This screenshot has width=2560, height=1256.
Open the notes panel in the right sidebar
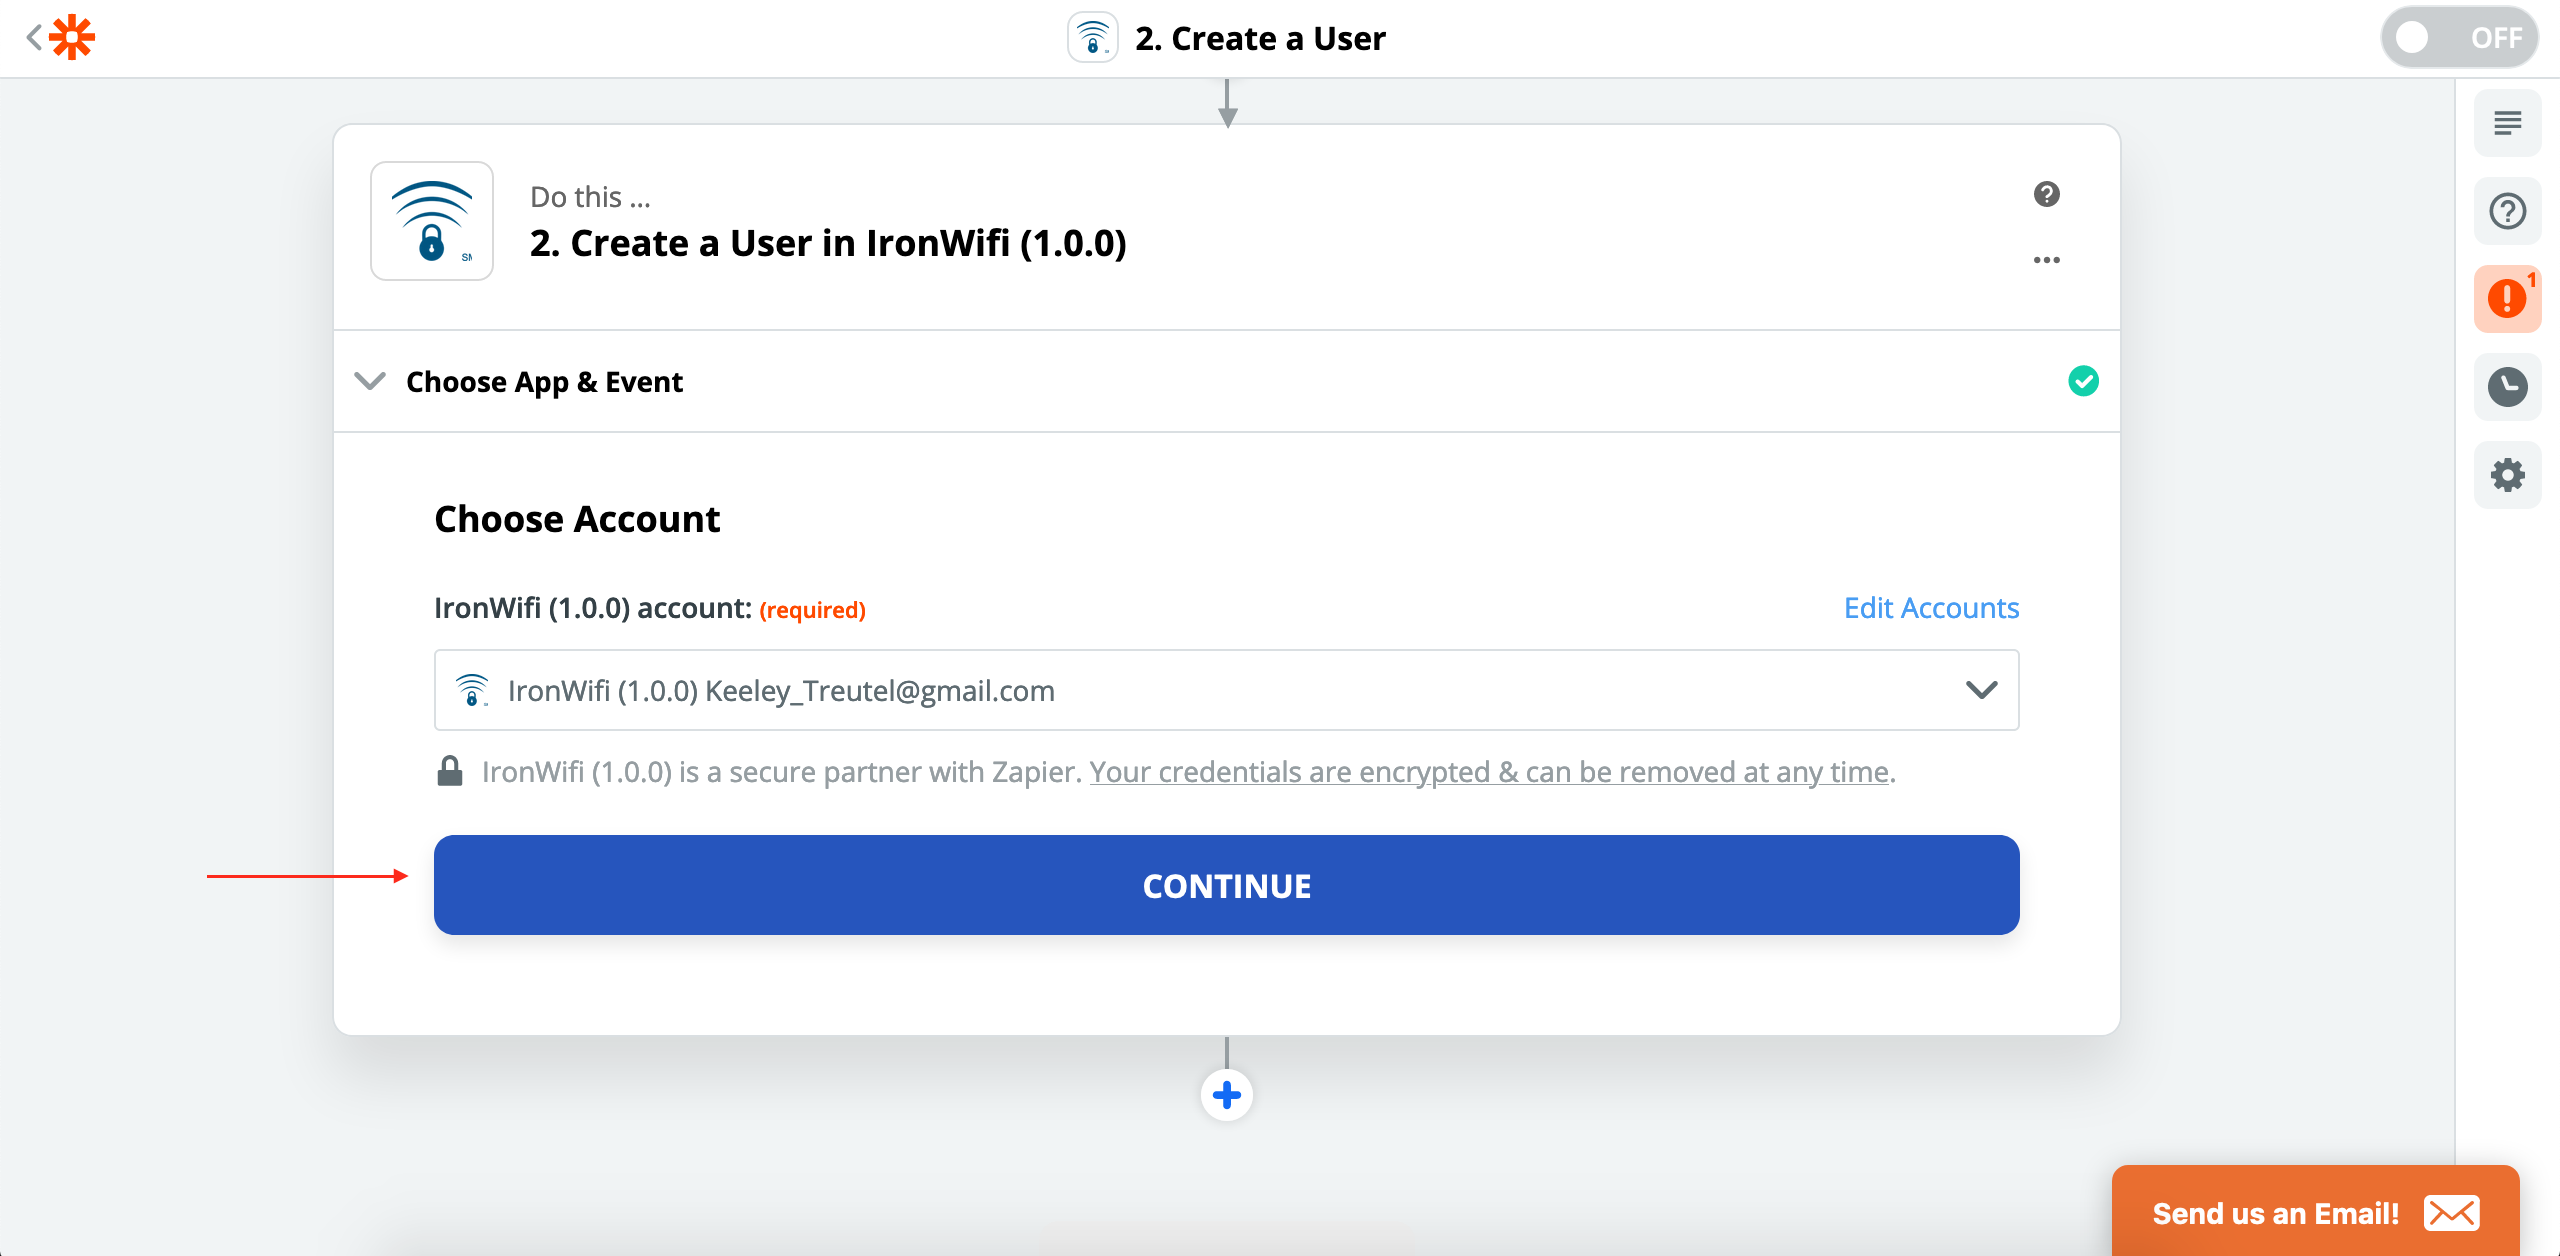2507,122
